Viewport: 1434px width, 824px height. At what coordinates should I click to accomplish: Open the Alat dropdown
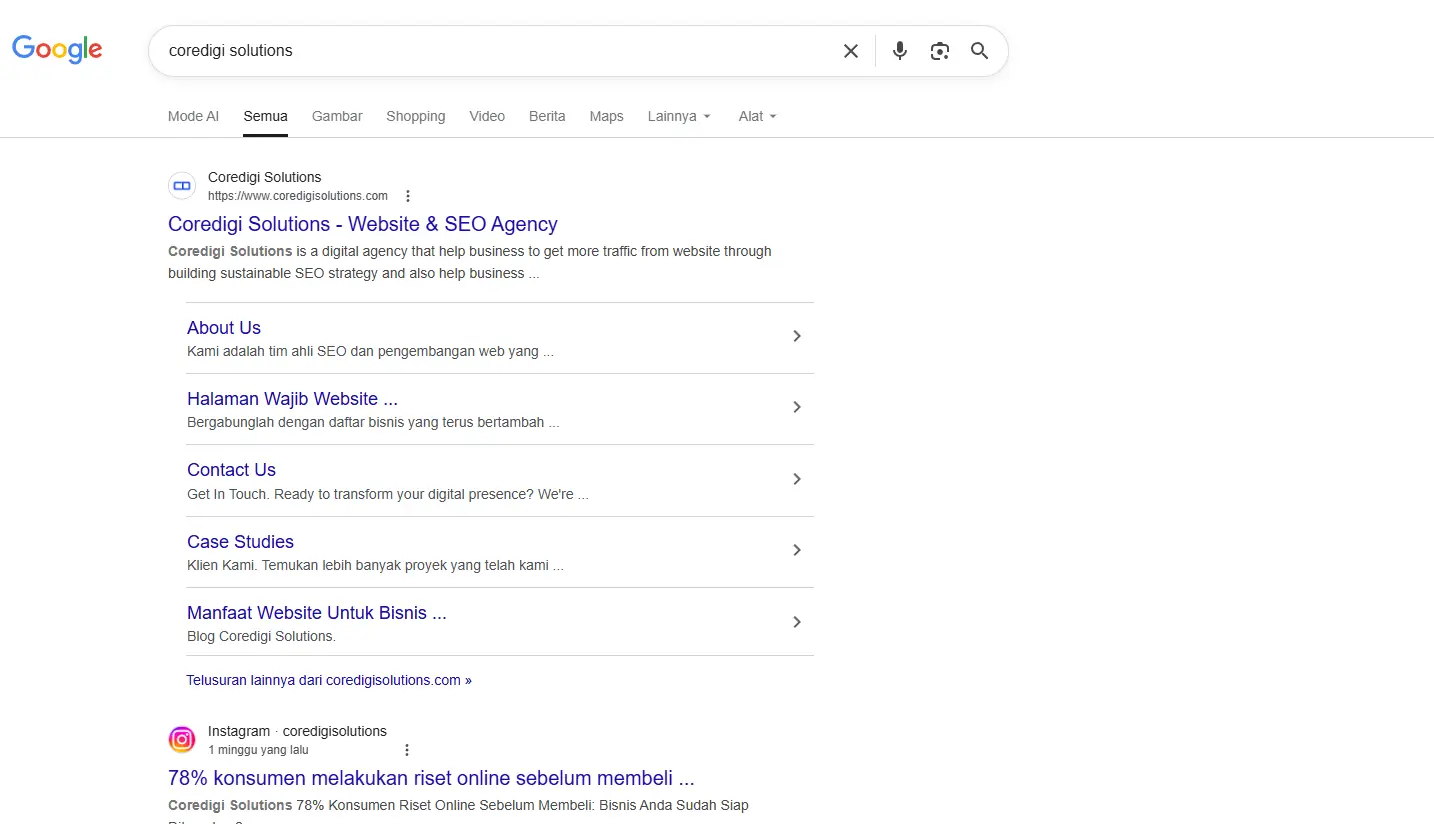[757, 116]
